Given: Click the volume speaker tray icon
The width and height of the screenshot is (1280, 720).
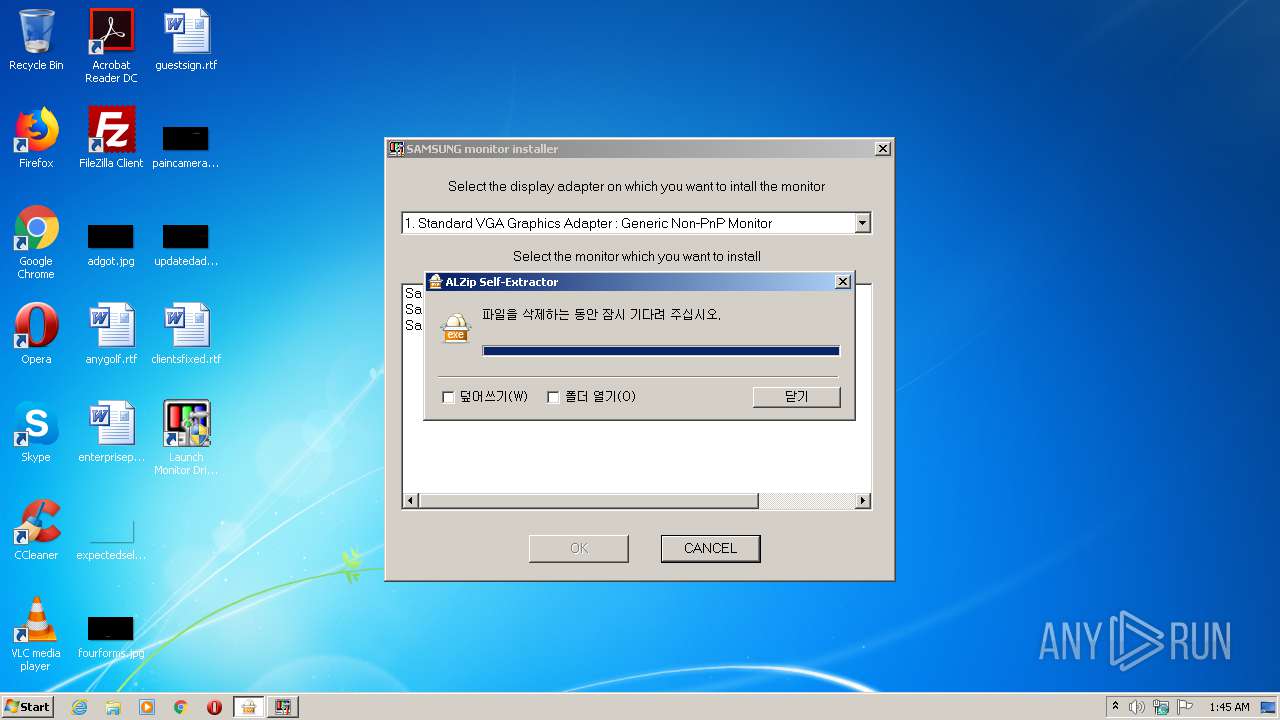Looking at the screenshot, I should [x=1137, y=707].
